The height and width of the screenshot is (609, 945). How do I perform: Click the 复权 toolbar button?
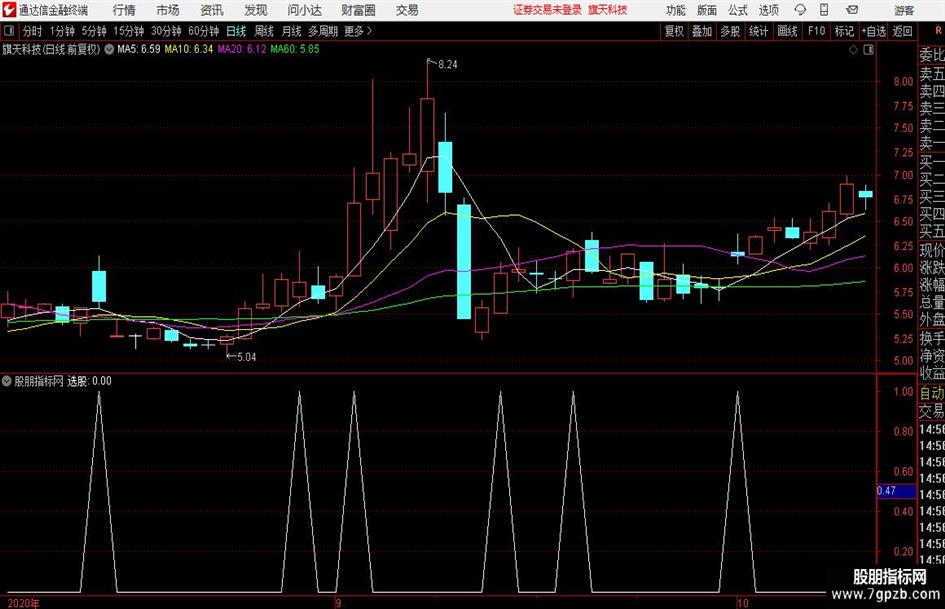[x=674, y=31]
